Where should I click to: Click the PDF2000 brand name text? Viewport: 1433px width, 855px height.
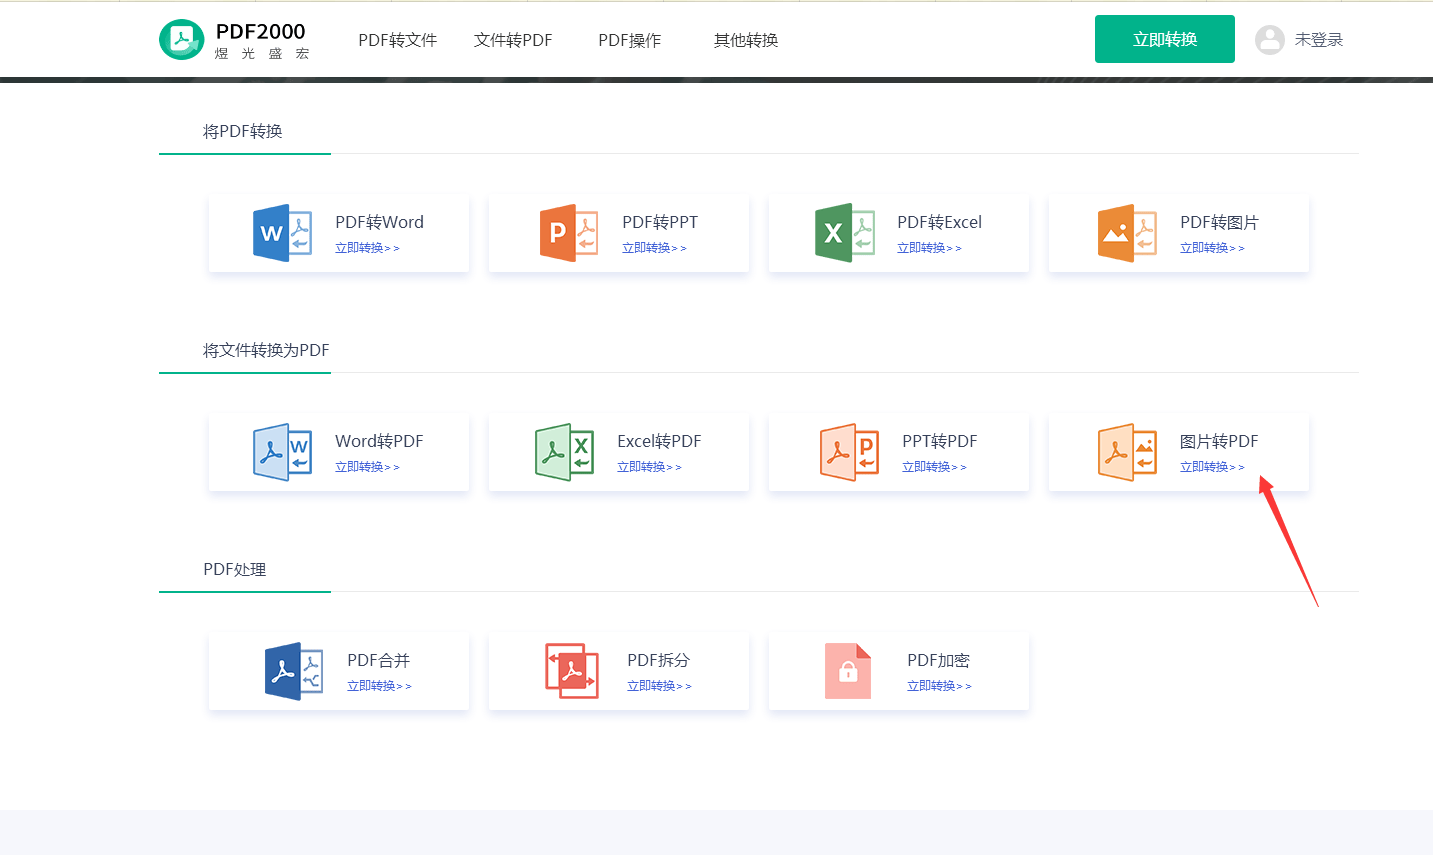(x=261, y=31)
